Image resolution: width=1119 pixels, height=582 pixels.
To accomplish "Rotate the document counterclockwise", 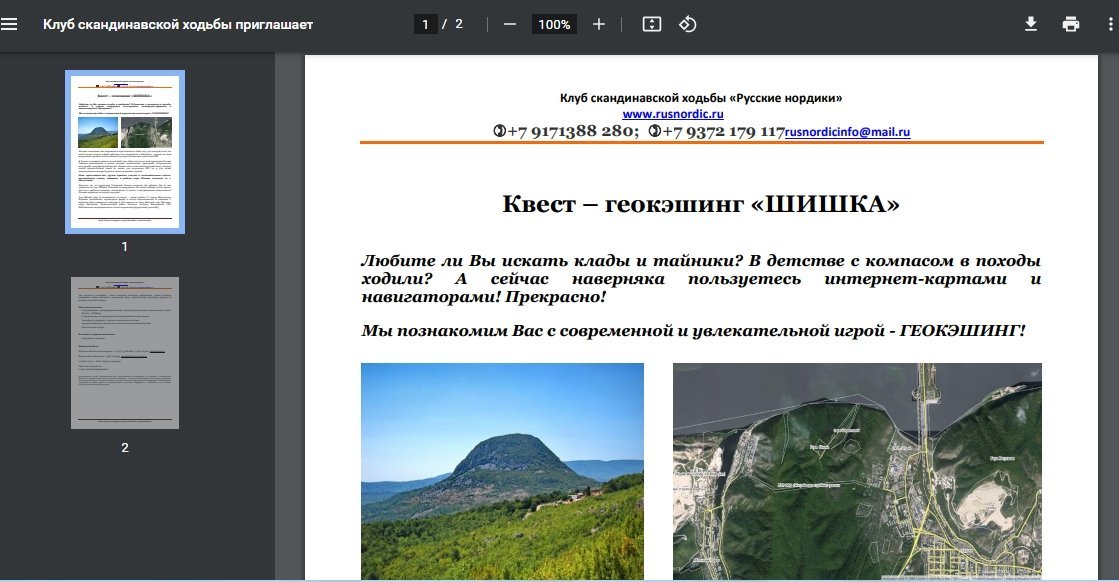I will tap(688, 24).
